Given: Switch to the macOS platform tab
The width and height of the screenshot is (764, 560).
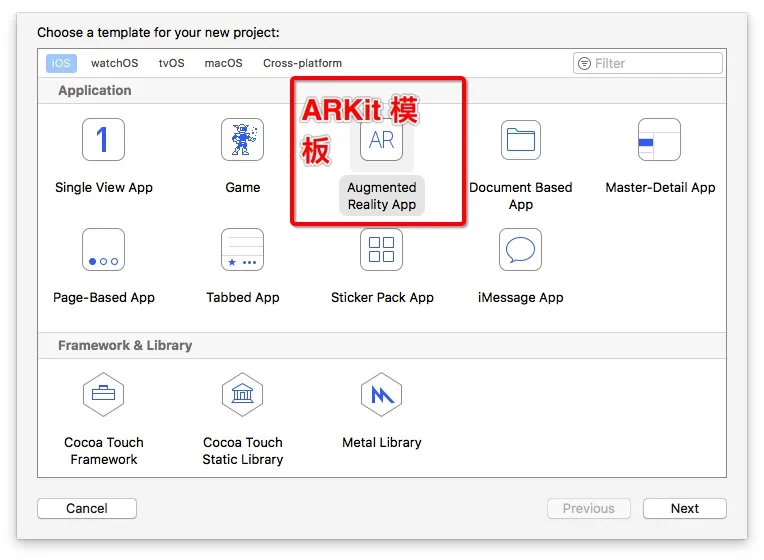Looking at the screenshot, I should pos(223,63).
